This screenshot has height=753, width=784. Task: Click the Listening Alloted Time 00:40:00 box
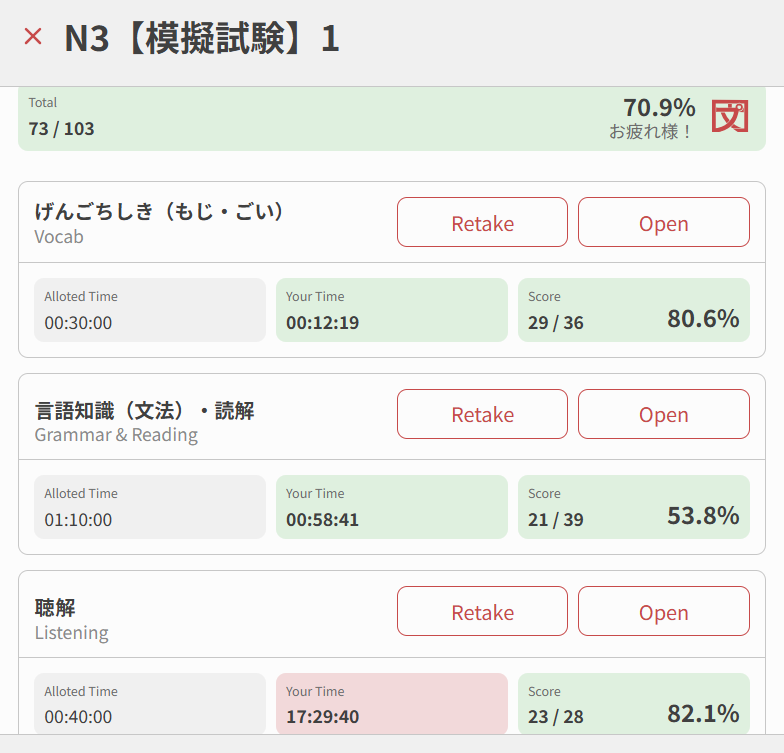coord(149,704)
